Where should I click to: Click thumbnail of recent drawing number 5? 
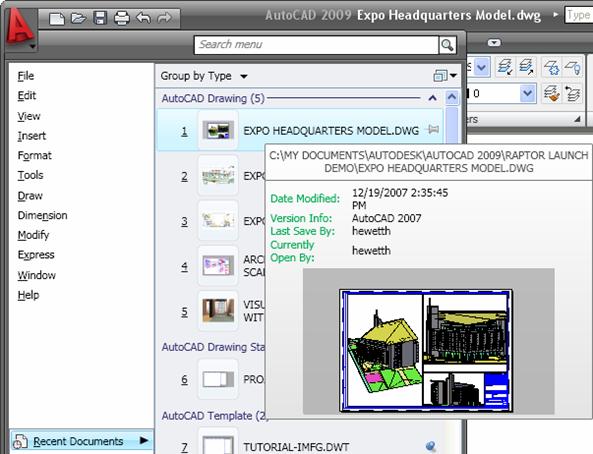click(218, 311)
